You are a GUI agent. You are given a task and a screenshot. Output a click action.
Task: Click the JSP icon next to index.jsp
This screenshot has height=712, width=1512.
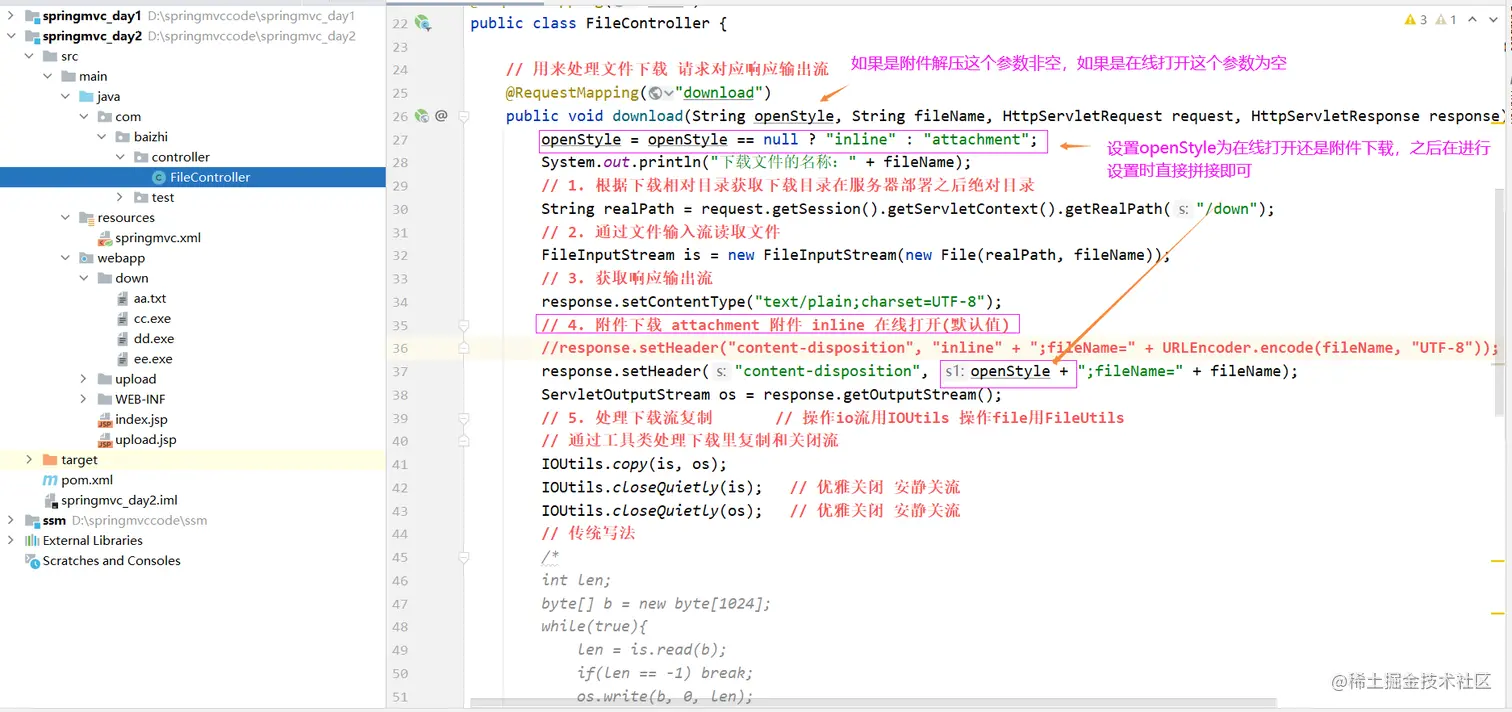105,419
